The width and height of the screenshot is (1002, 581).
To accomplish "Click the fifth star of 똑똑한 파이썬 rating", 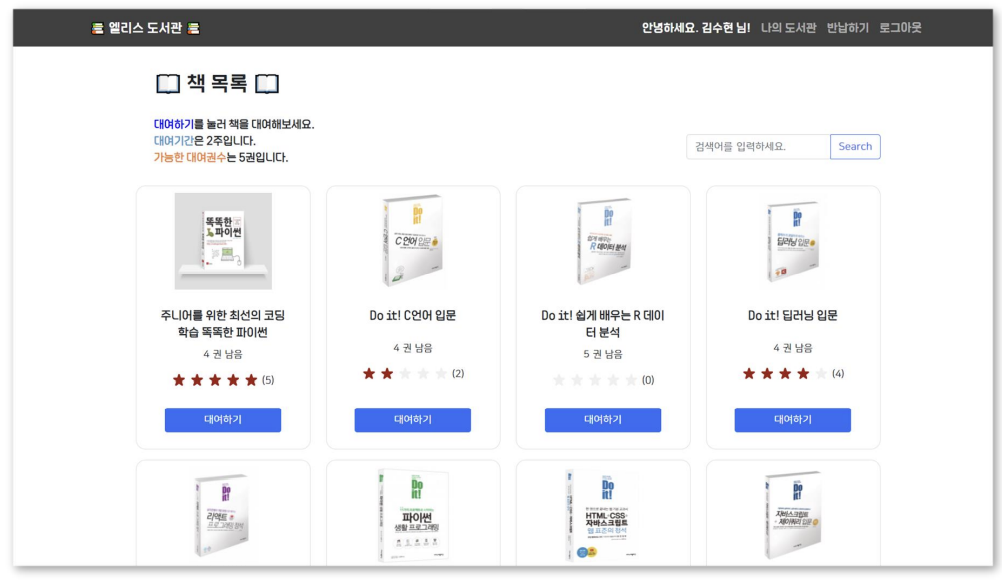I will (x=251, y=380).
